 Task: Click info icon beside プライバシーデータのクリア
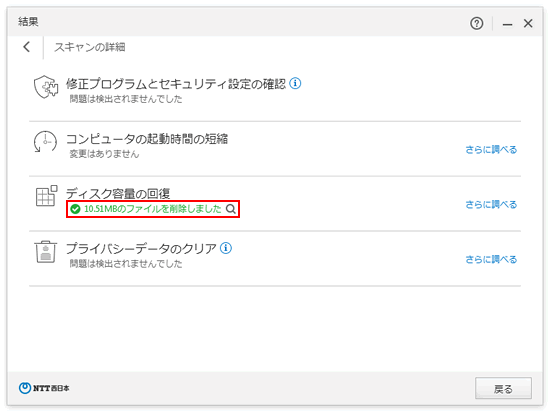click(x=226, y=248)
